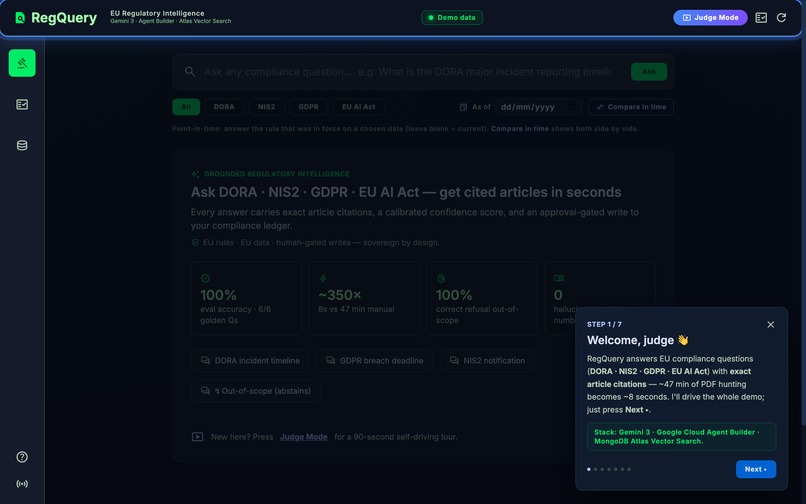Close the Welcome judge tour popup
Viewport: 806px width, 504px height.
(x=771, y=325)
